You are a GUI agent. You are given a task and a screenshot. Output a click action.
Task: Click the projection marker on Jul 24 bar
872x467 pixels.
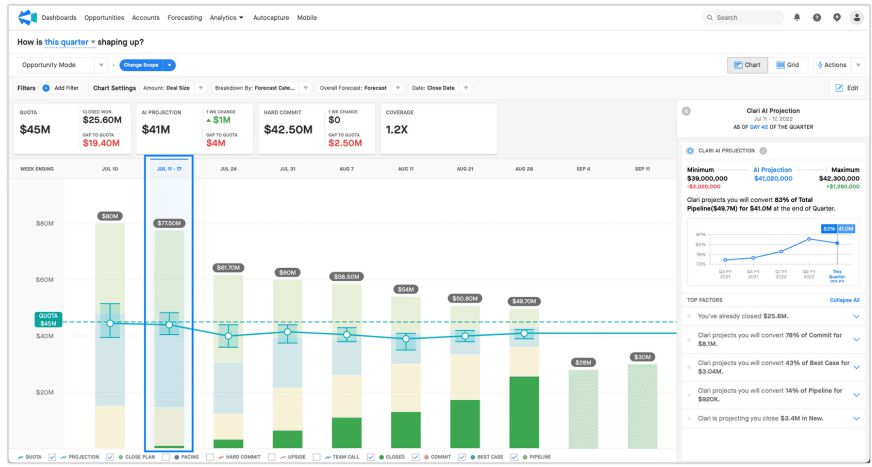pos(228,336)
